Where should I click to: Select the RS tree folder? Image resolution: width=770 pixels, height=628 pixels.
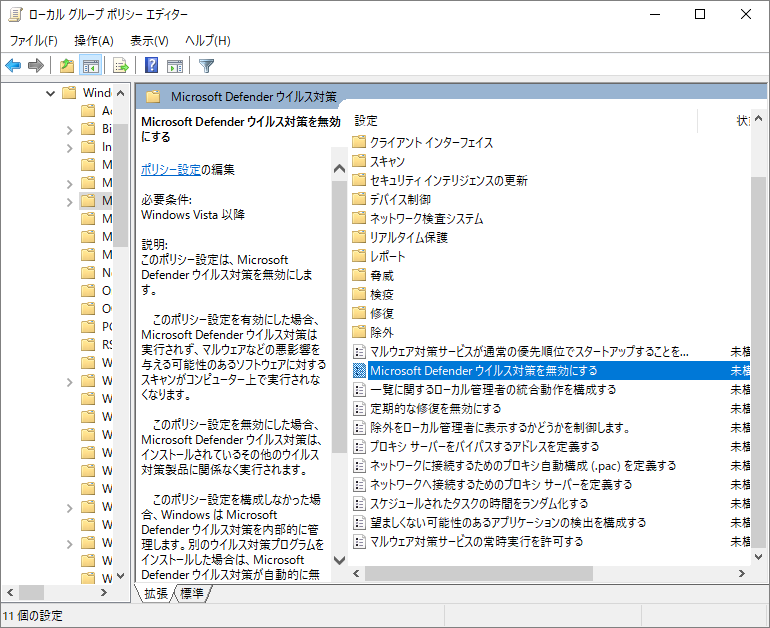coord(96,345)
